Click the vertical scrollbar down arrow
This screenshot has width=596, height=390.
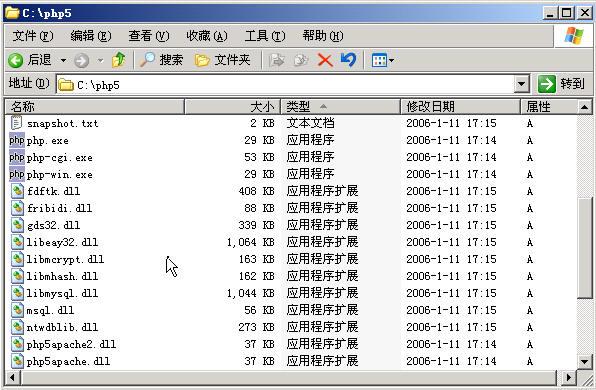584,361
